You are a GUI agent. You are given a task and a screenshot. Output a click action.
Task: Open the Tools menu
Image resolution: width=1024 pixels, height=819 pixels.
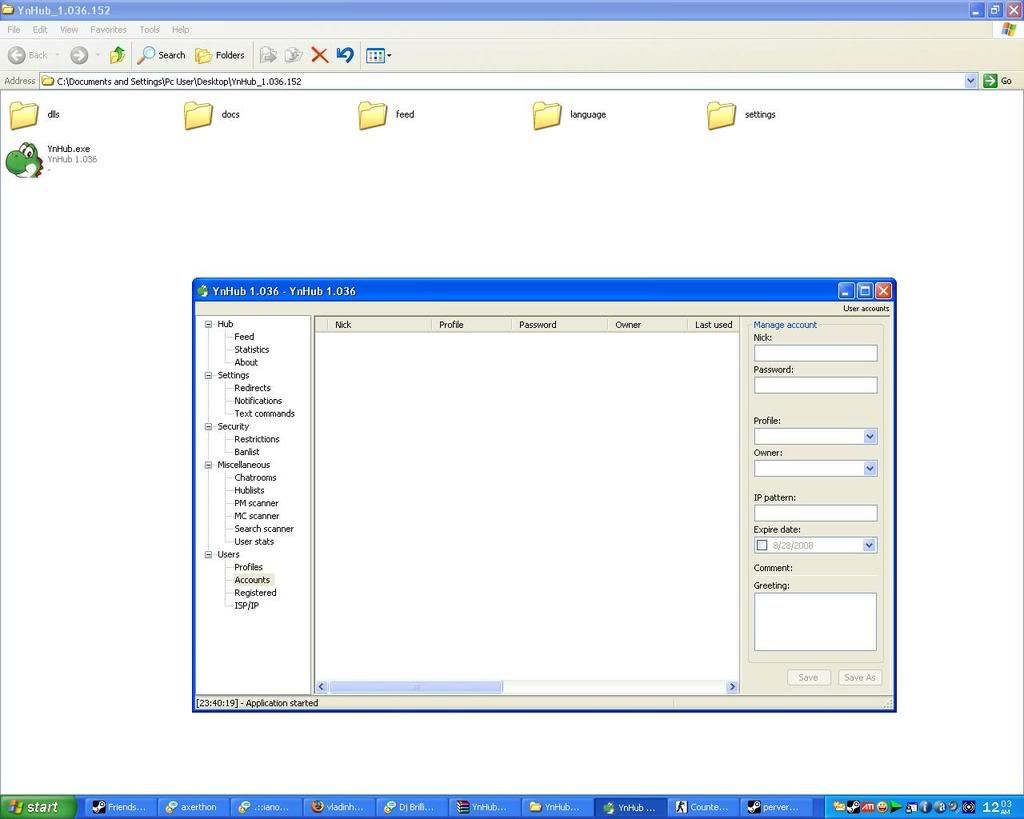149,29
